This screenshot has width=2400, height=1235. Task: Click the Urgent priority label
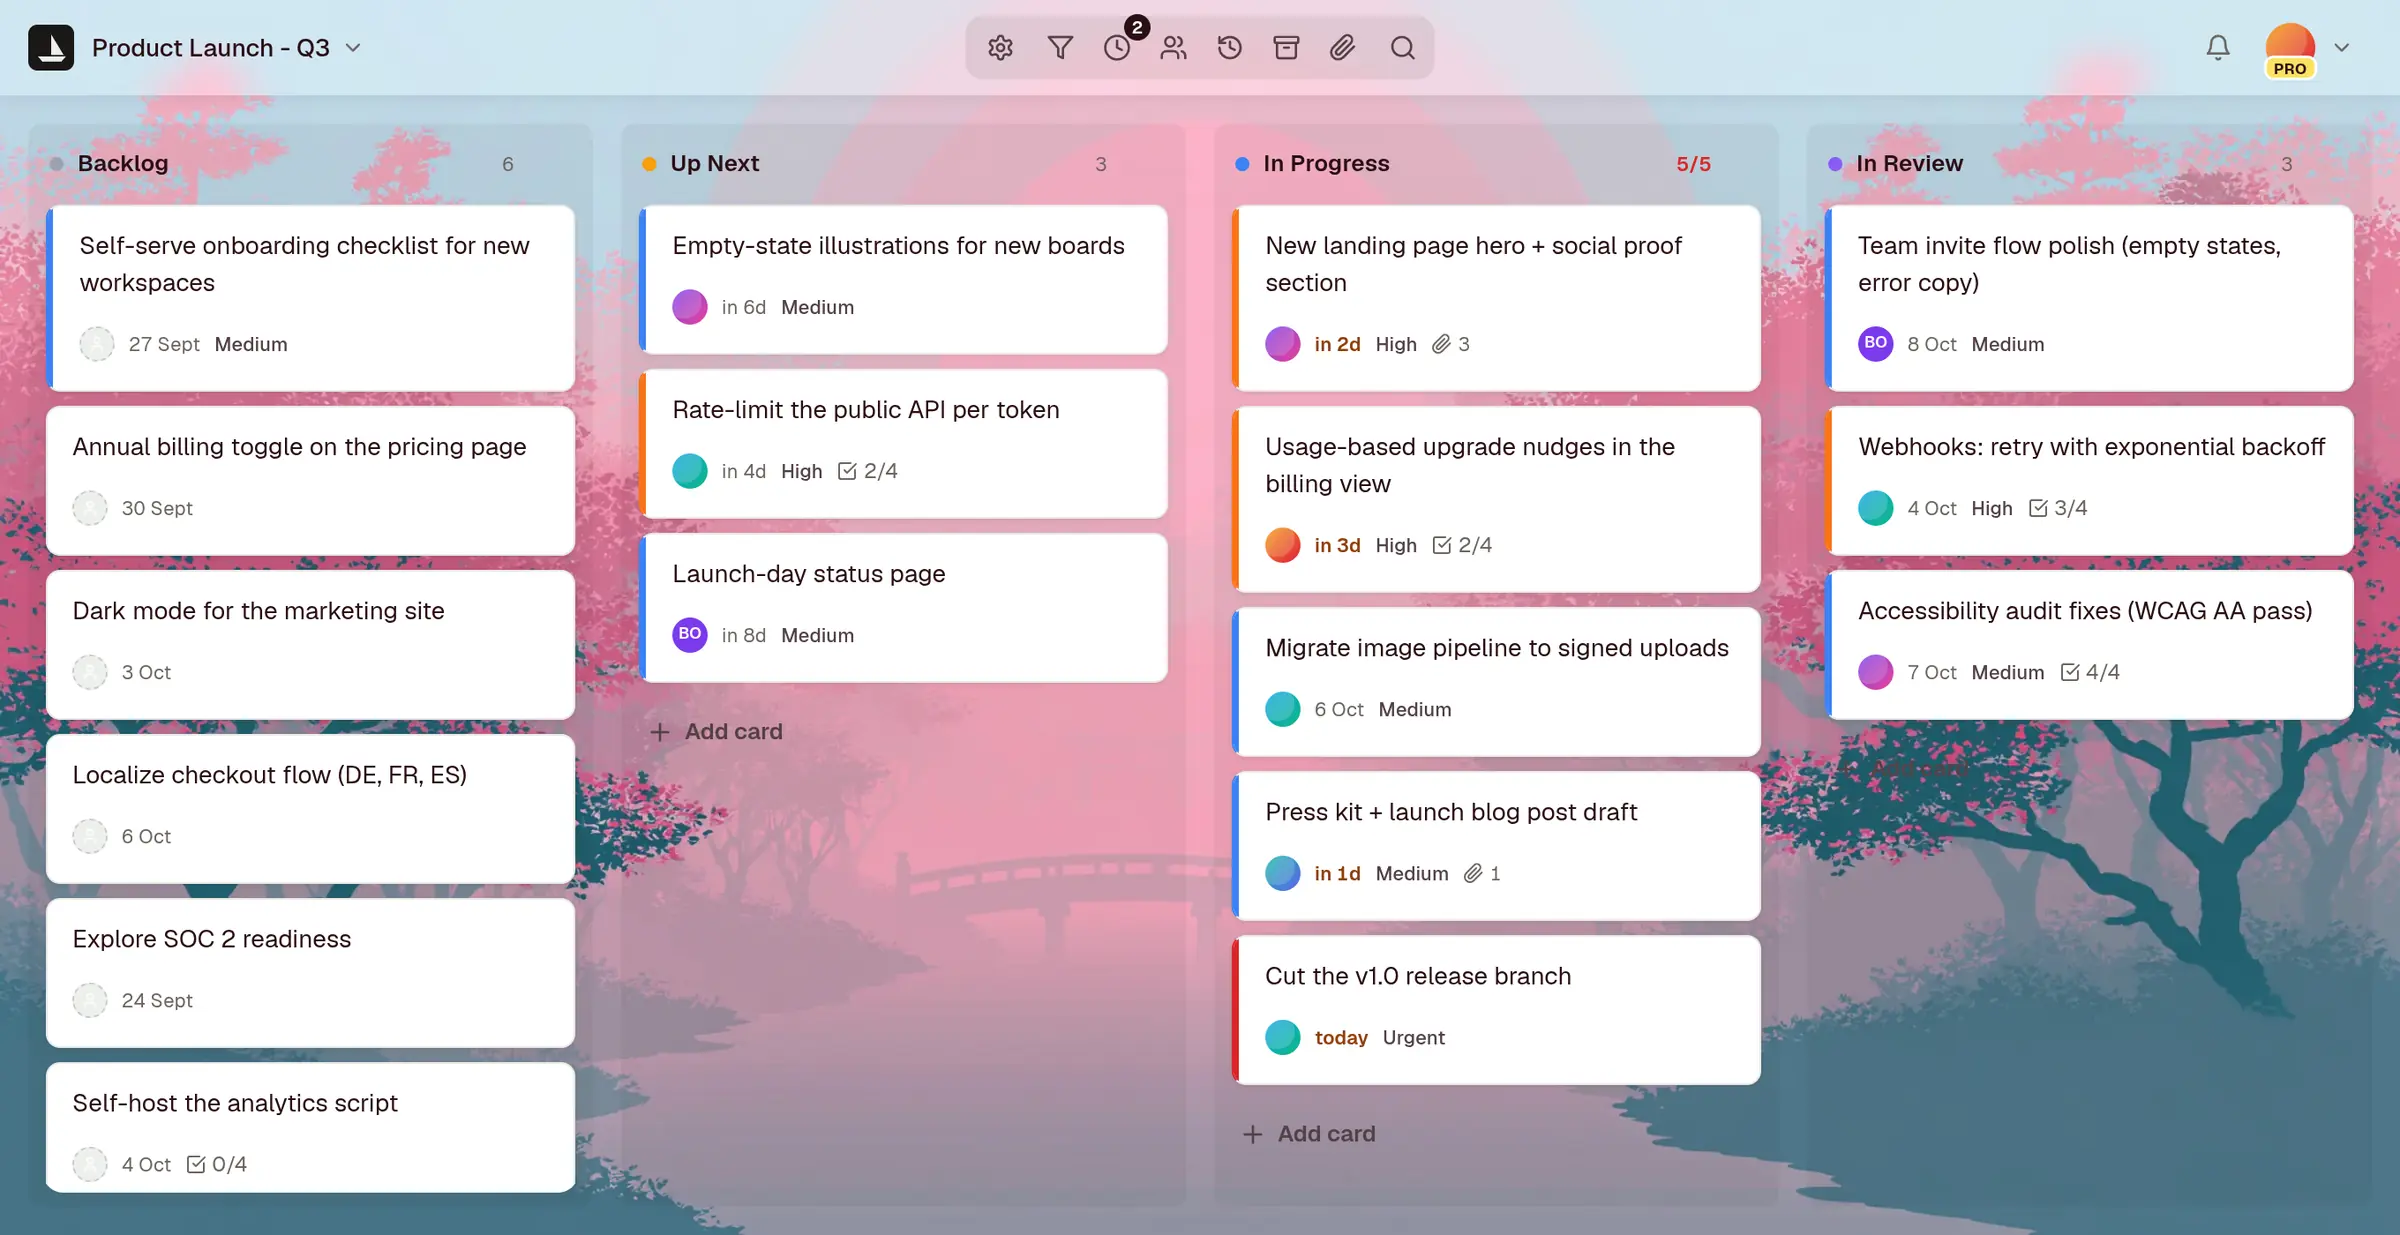pos(1413,1038)
